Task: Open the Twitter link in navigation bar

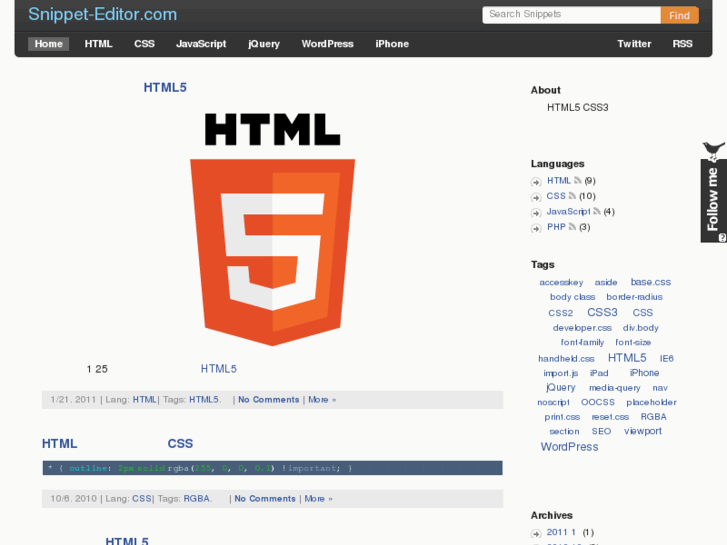Action: (x=634, y=44)
